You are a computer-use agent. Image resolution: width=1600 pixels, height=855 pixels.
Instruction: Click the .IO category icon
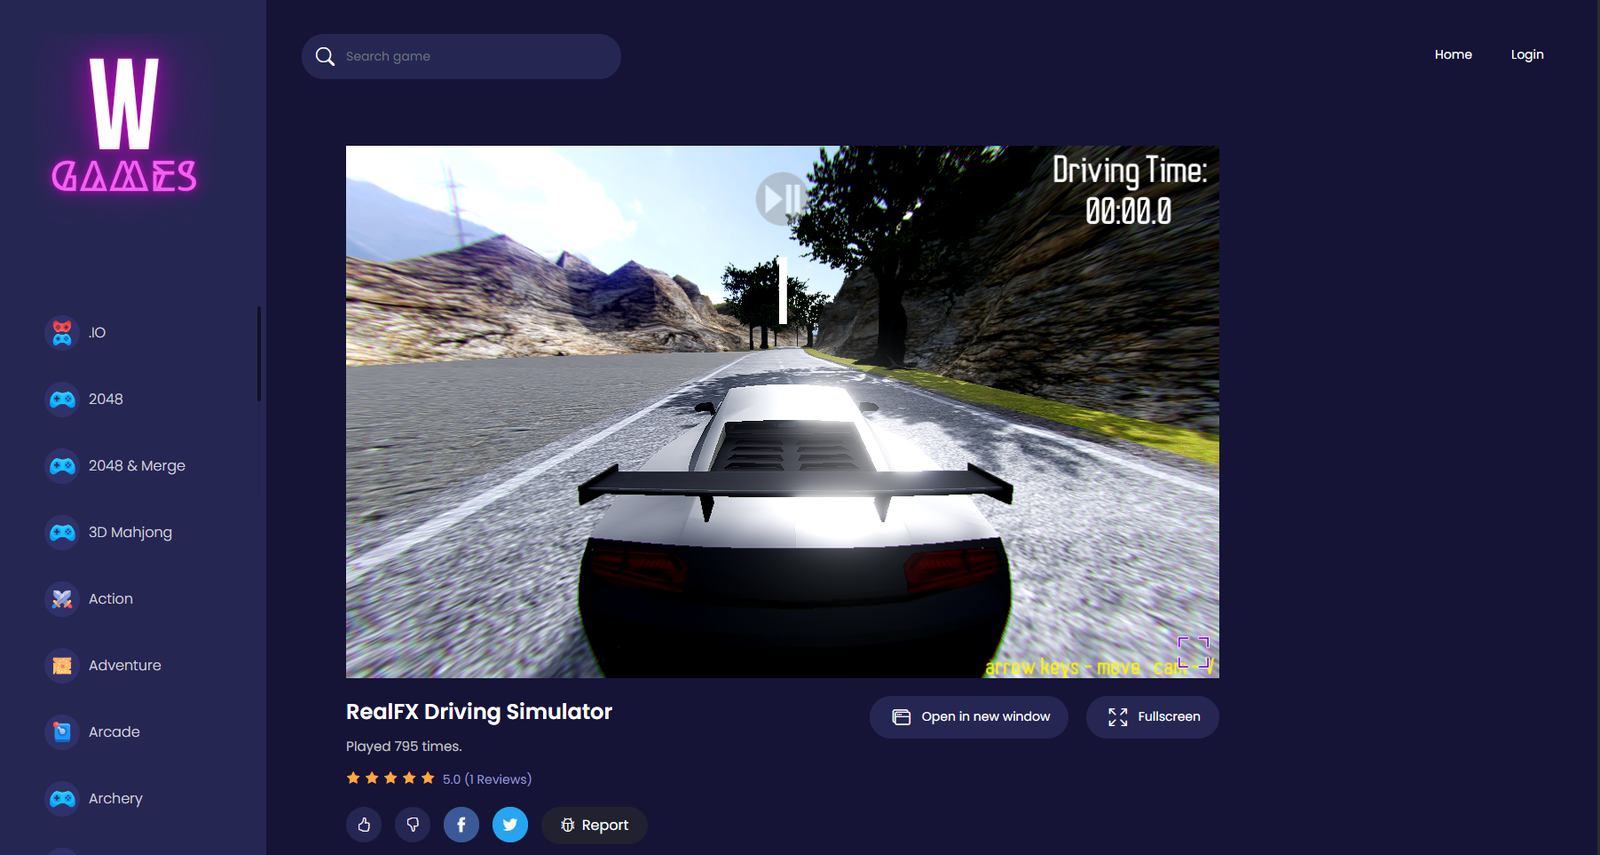click(62, 332)
